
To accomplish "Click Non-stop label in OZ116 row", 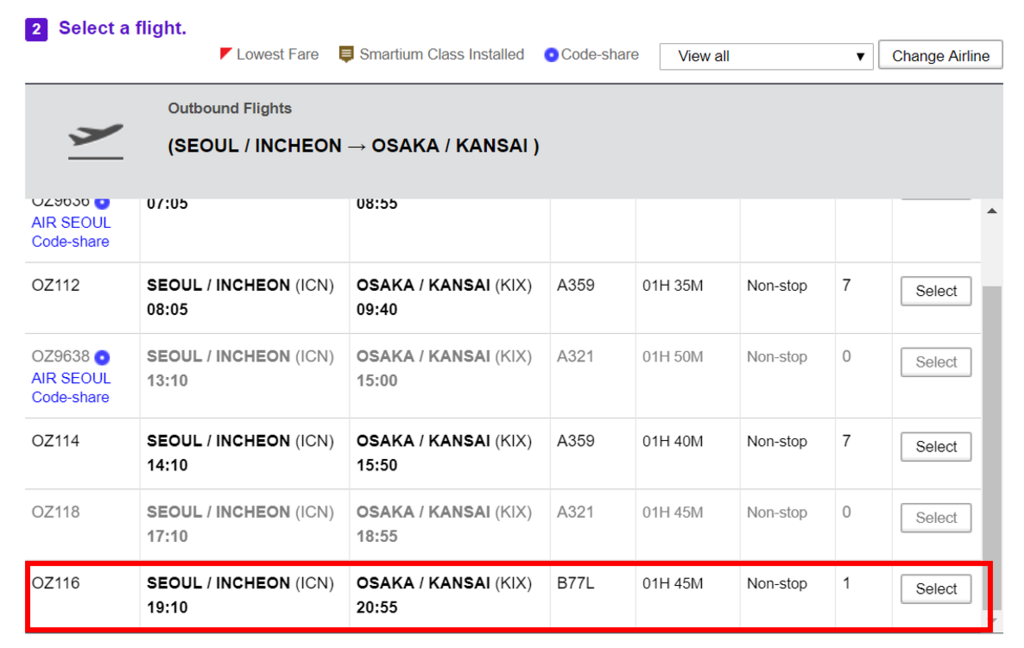I will 777,583.
